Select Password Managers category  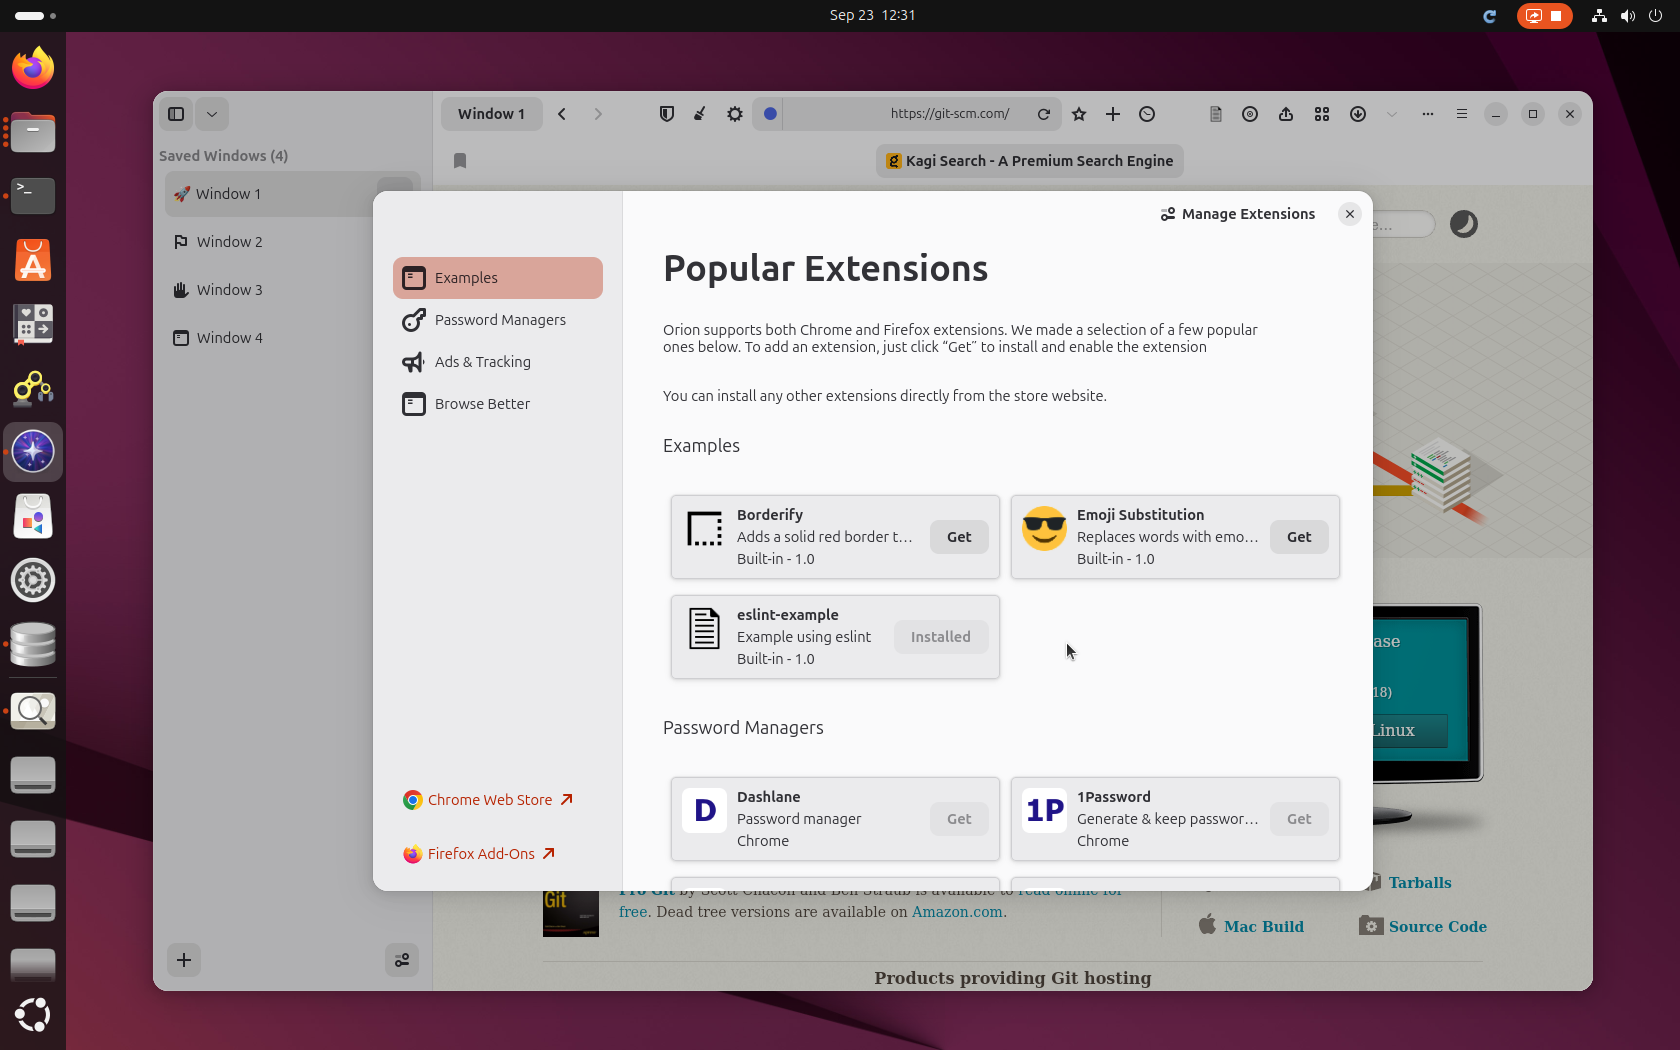click(x=499, y=320)
